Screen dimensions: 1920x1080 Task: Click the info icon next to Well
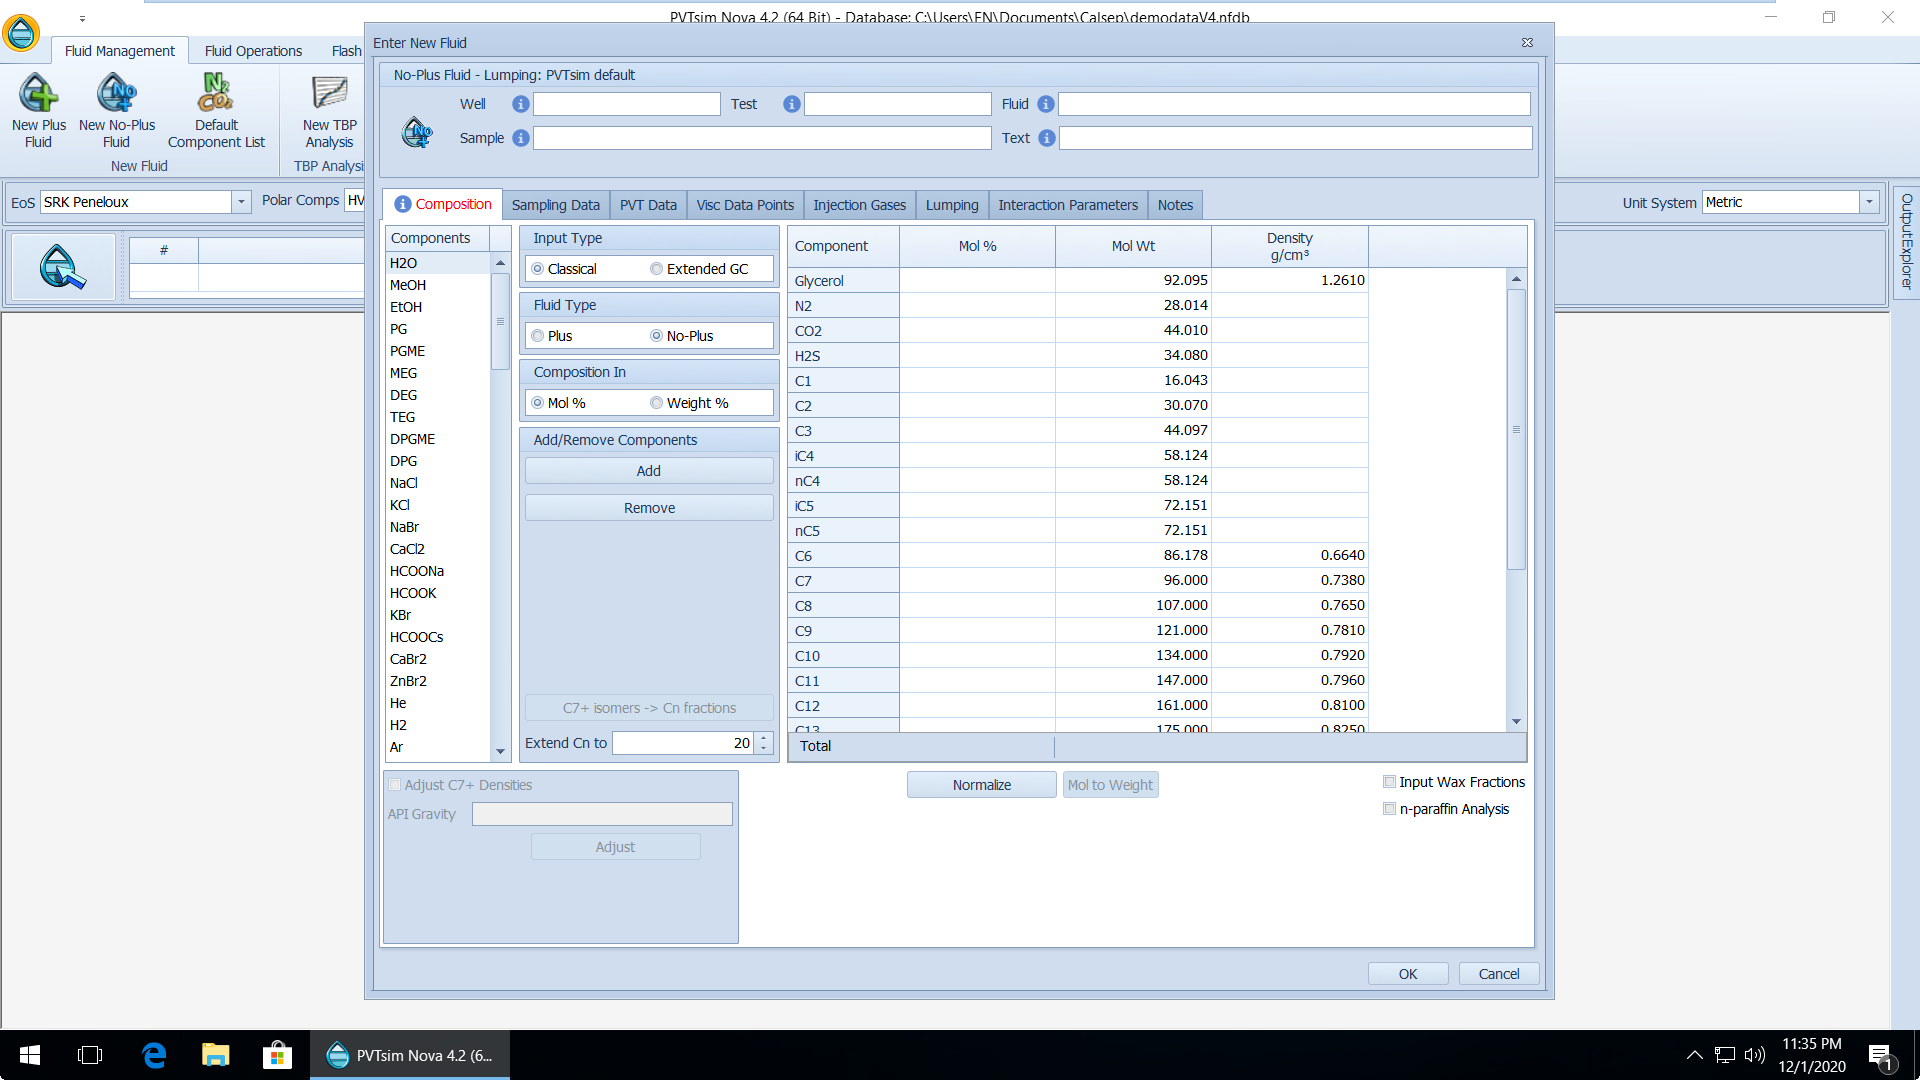(x=520, y=104)
